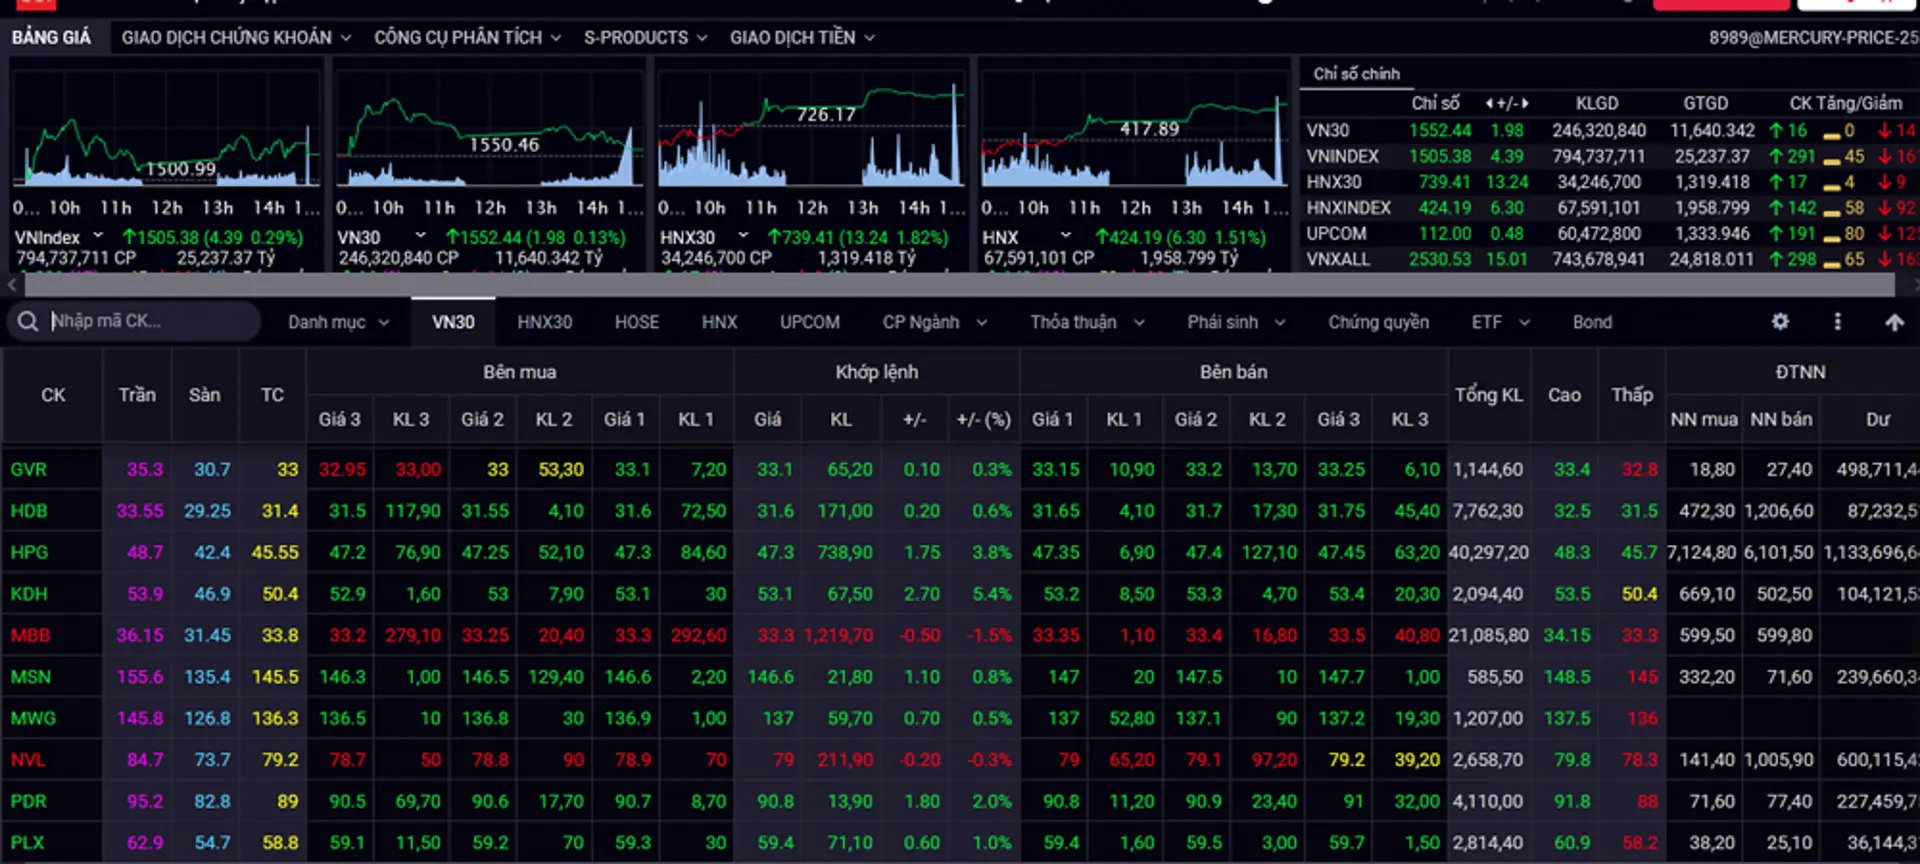
Task: Open the Danh mục dropdown
Action: (338, 322)
